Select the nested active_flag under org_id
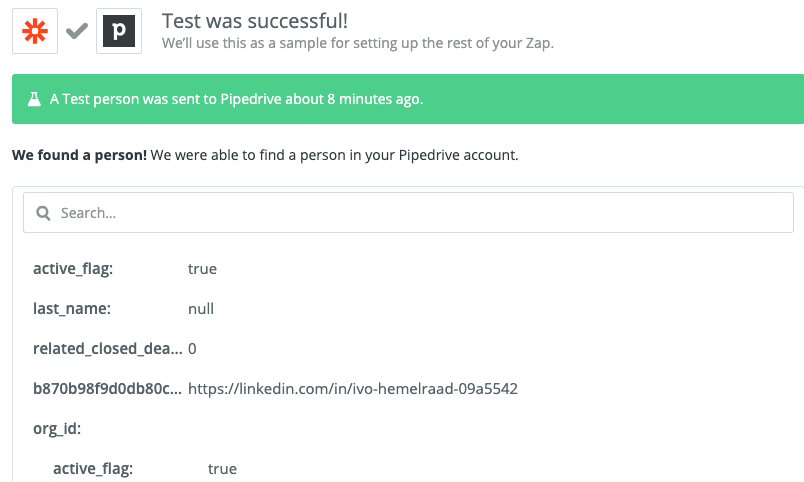Viewport: 804px width, 482px height. 93,469
